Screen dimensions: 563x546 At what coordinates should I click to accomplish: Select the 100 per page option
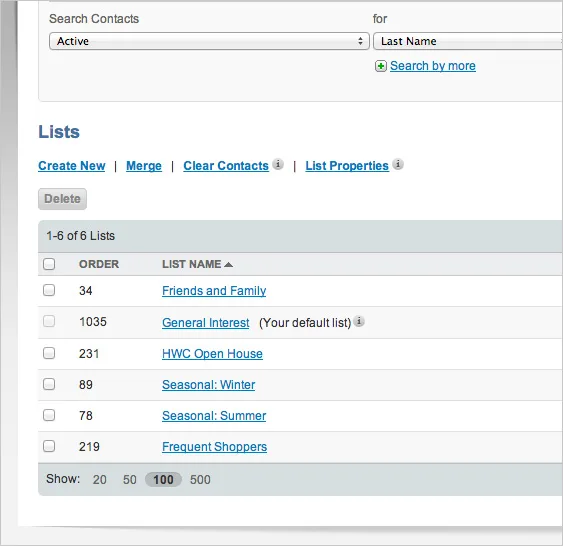[163, 480]
